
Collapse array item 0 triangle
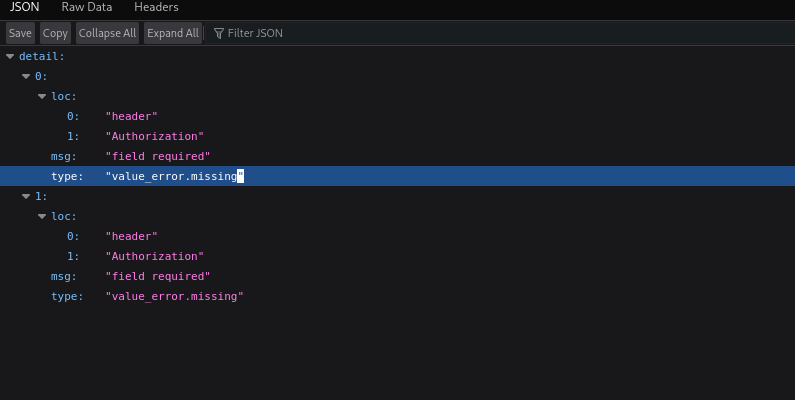[26, 77]
